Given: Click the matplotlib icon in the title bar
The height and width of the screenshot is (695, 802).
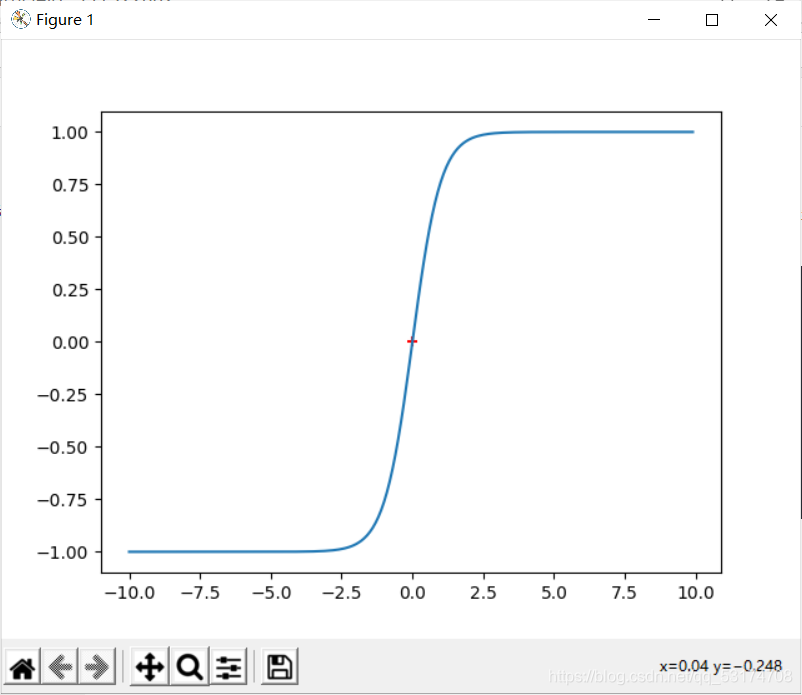Looking at the screenshot, I should (x=20, y=19).
